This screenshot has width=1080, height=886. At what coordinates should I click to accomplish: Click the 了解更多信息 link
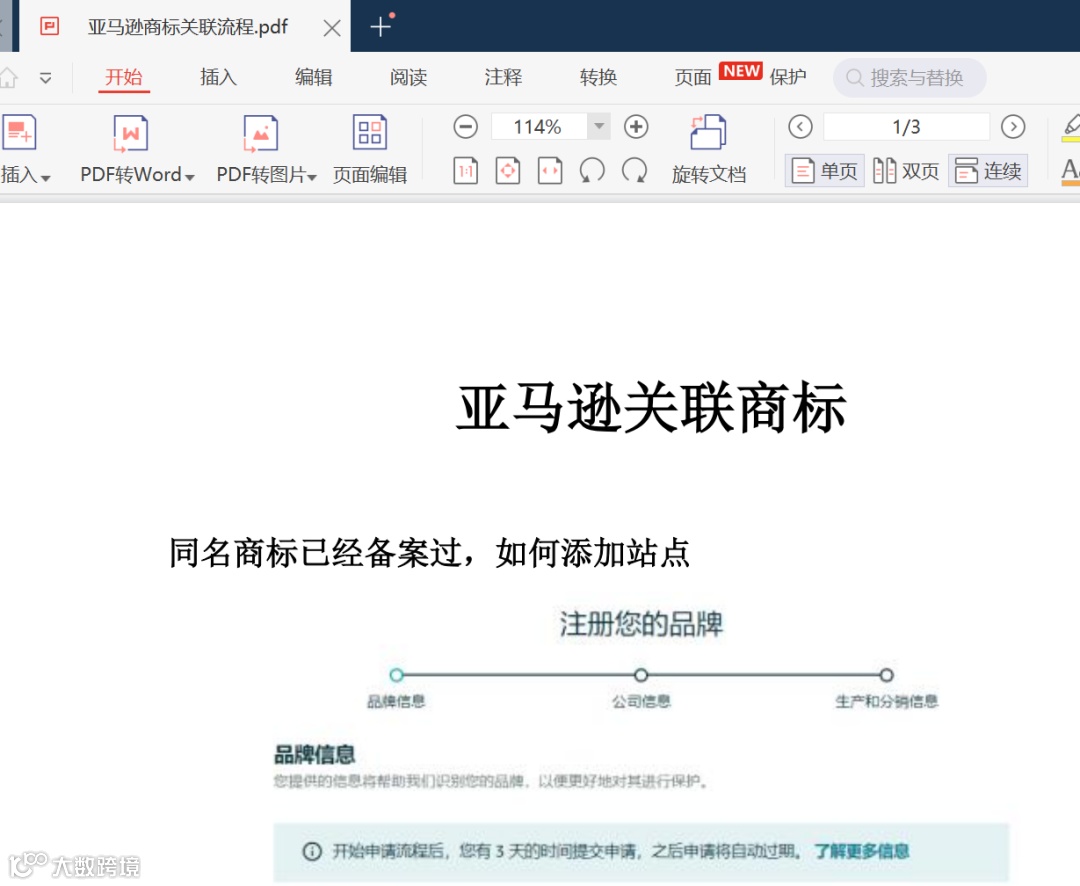[x=862, y=851]
